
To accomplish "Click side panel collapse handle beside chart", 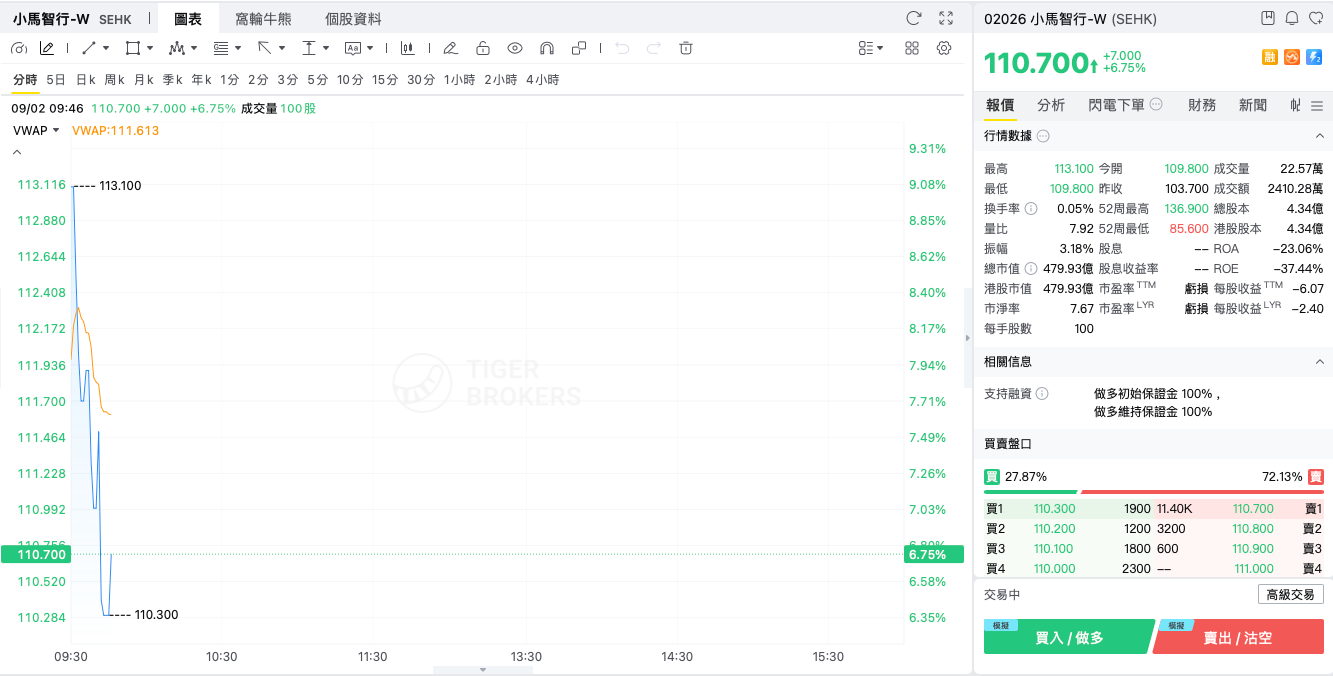I will [x=968, y=338].
